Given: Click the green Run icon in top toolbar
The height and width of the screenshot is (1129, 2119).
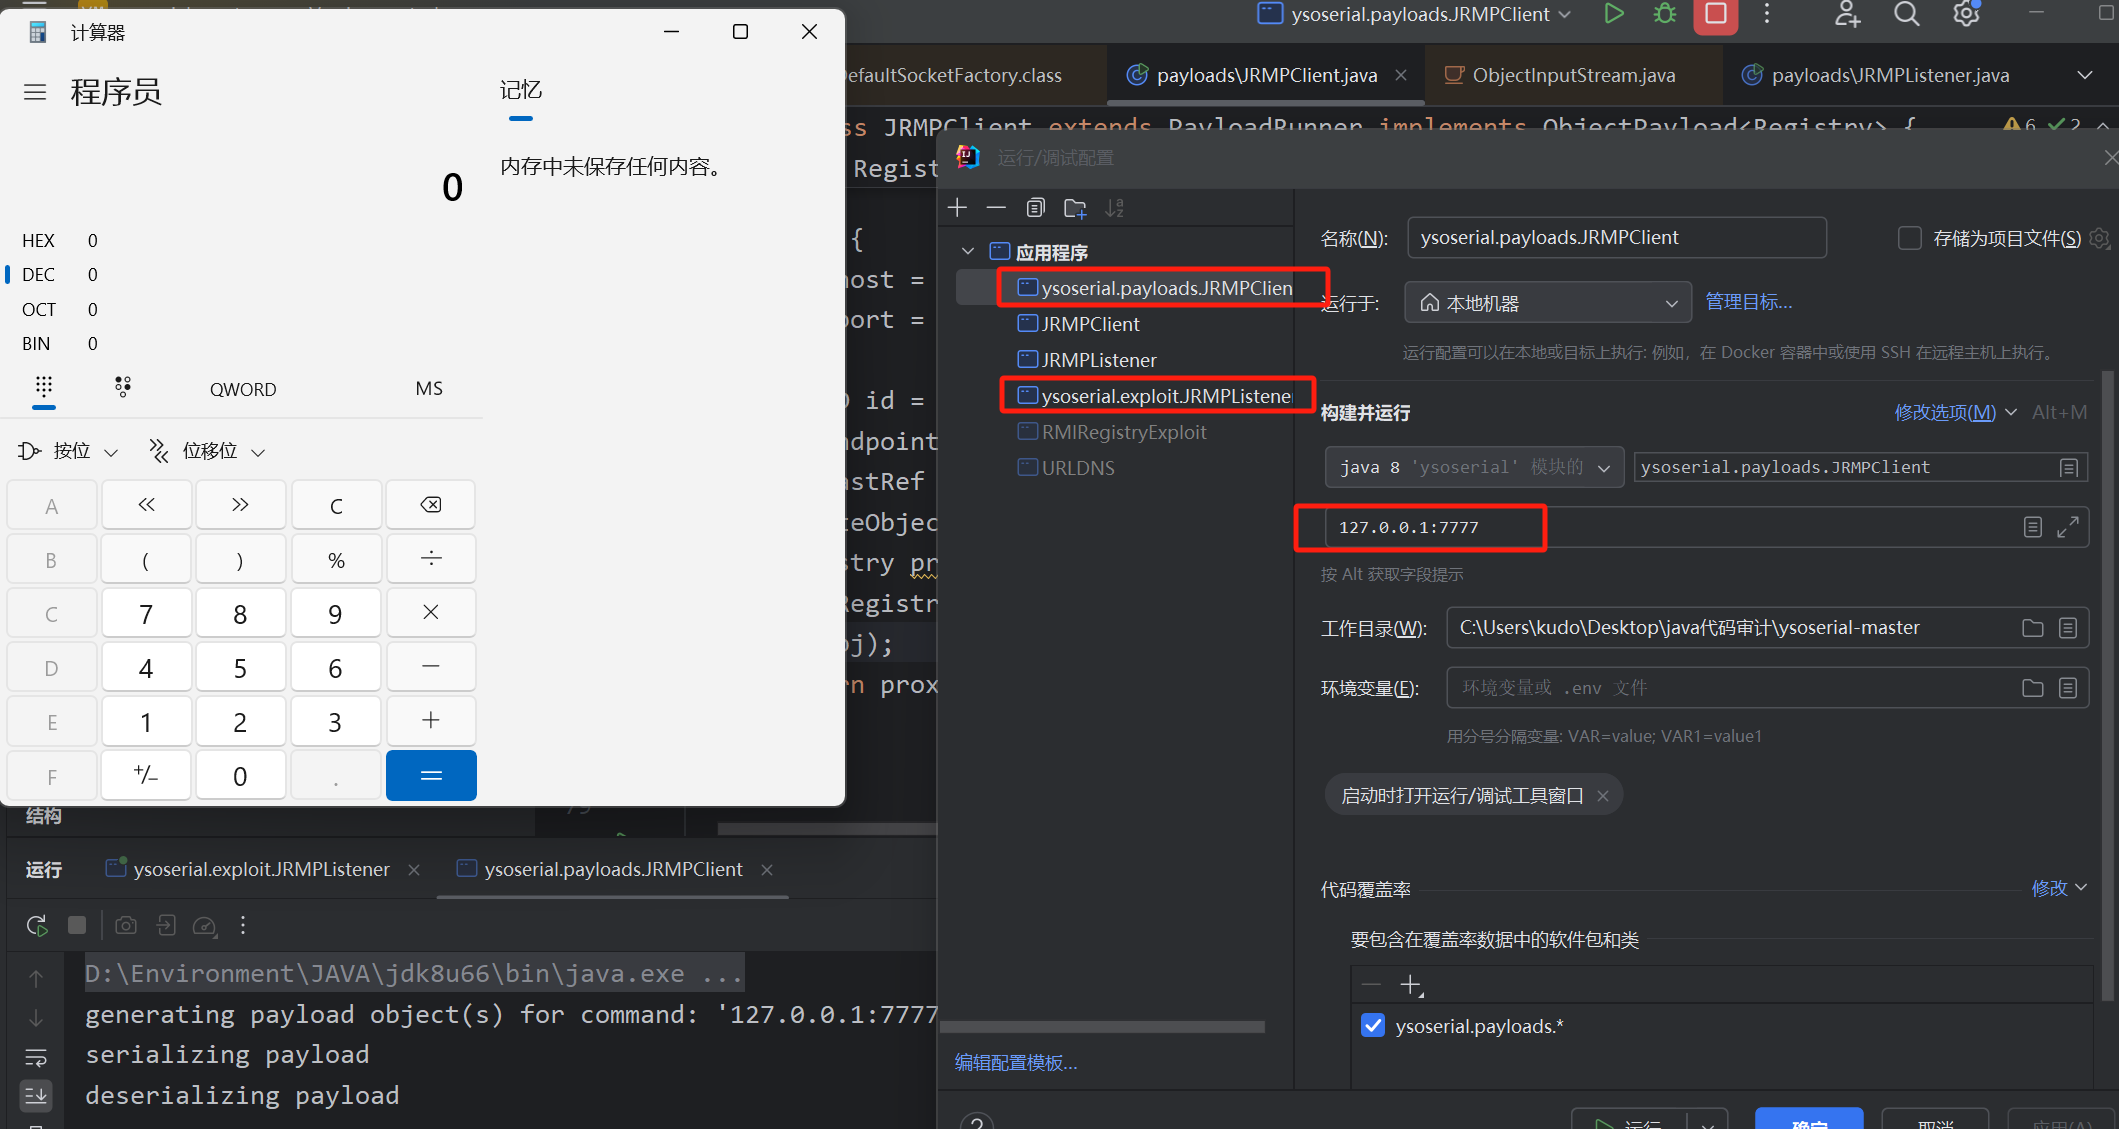Looking at the screenshot, I should (1613, 14).
